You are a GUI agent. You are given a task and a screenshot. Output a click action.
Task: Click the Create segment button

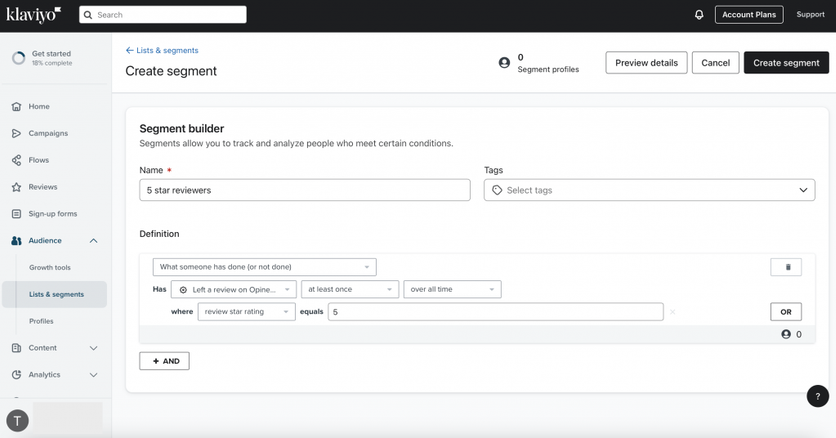tap(786, 63)
